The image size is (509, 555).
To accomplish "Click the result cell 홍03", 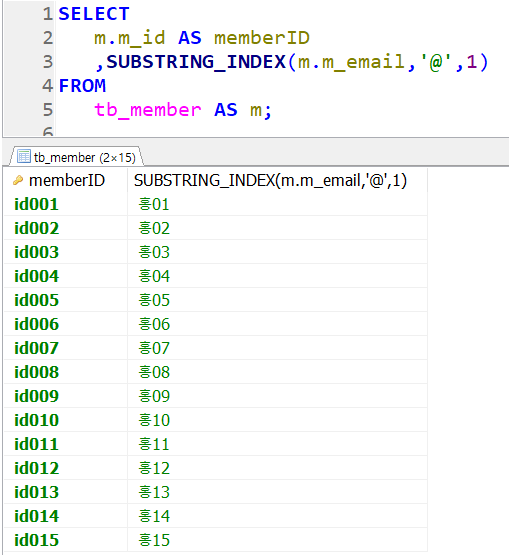I will tap(278, 252).
